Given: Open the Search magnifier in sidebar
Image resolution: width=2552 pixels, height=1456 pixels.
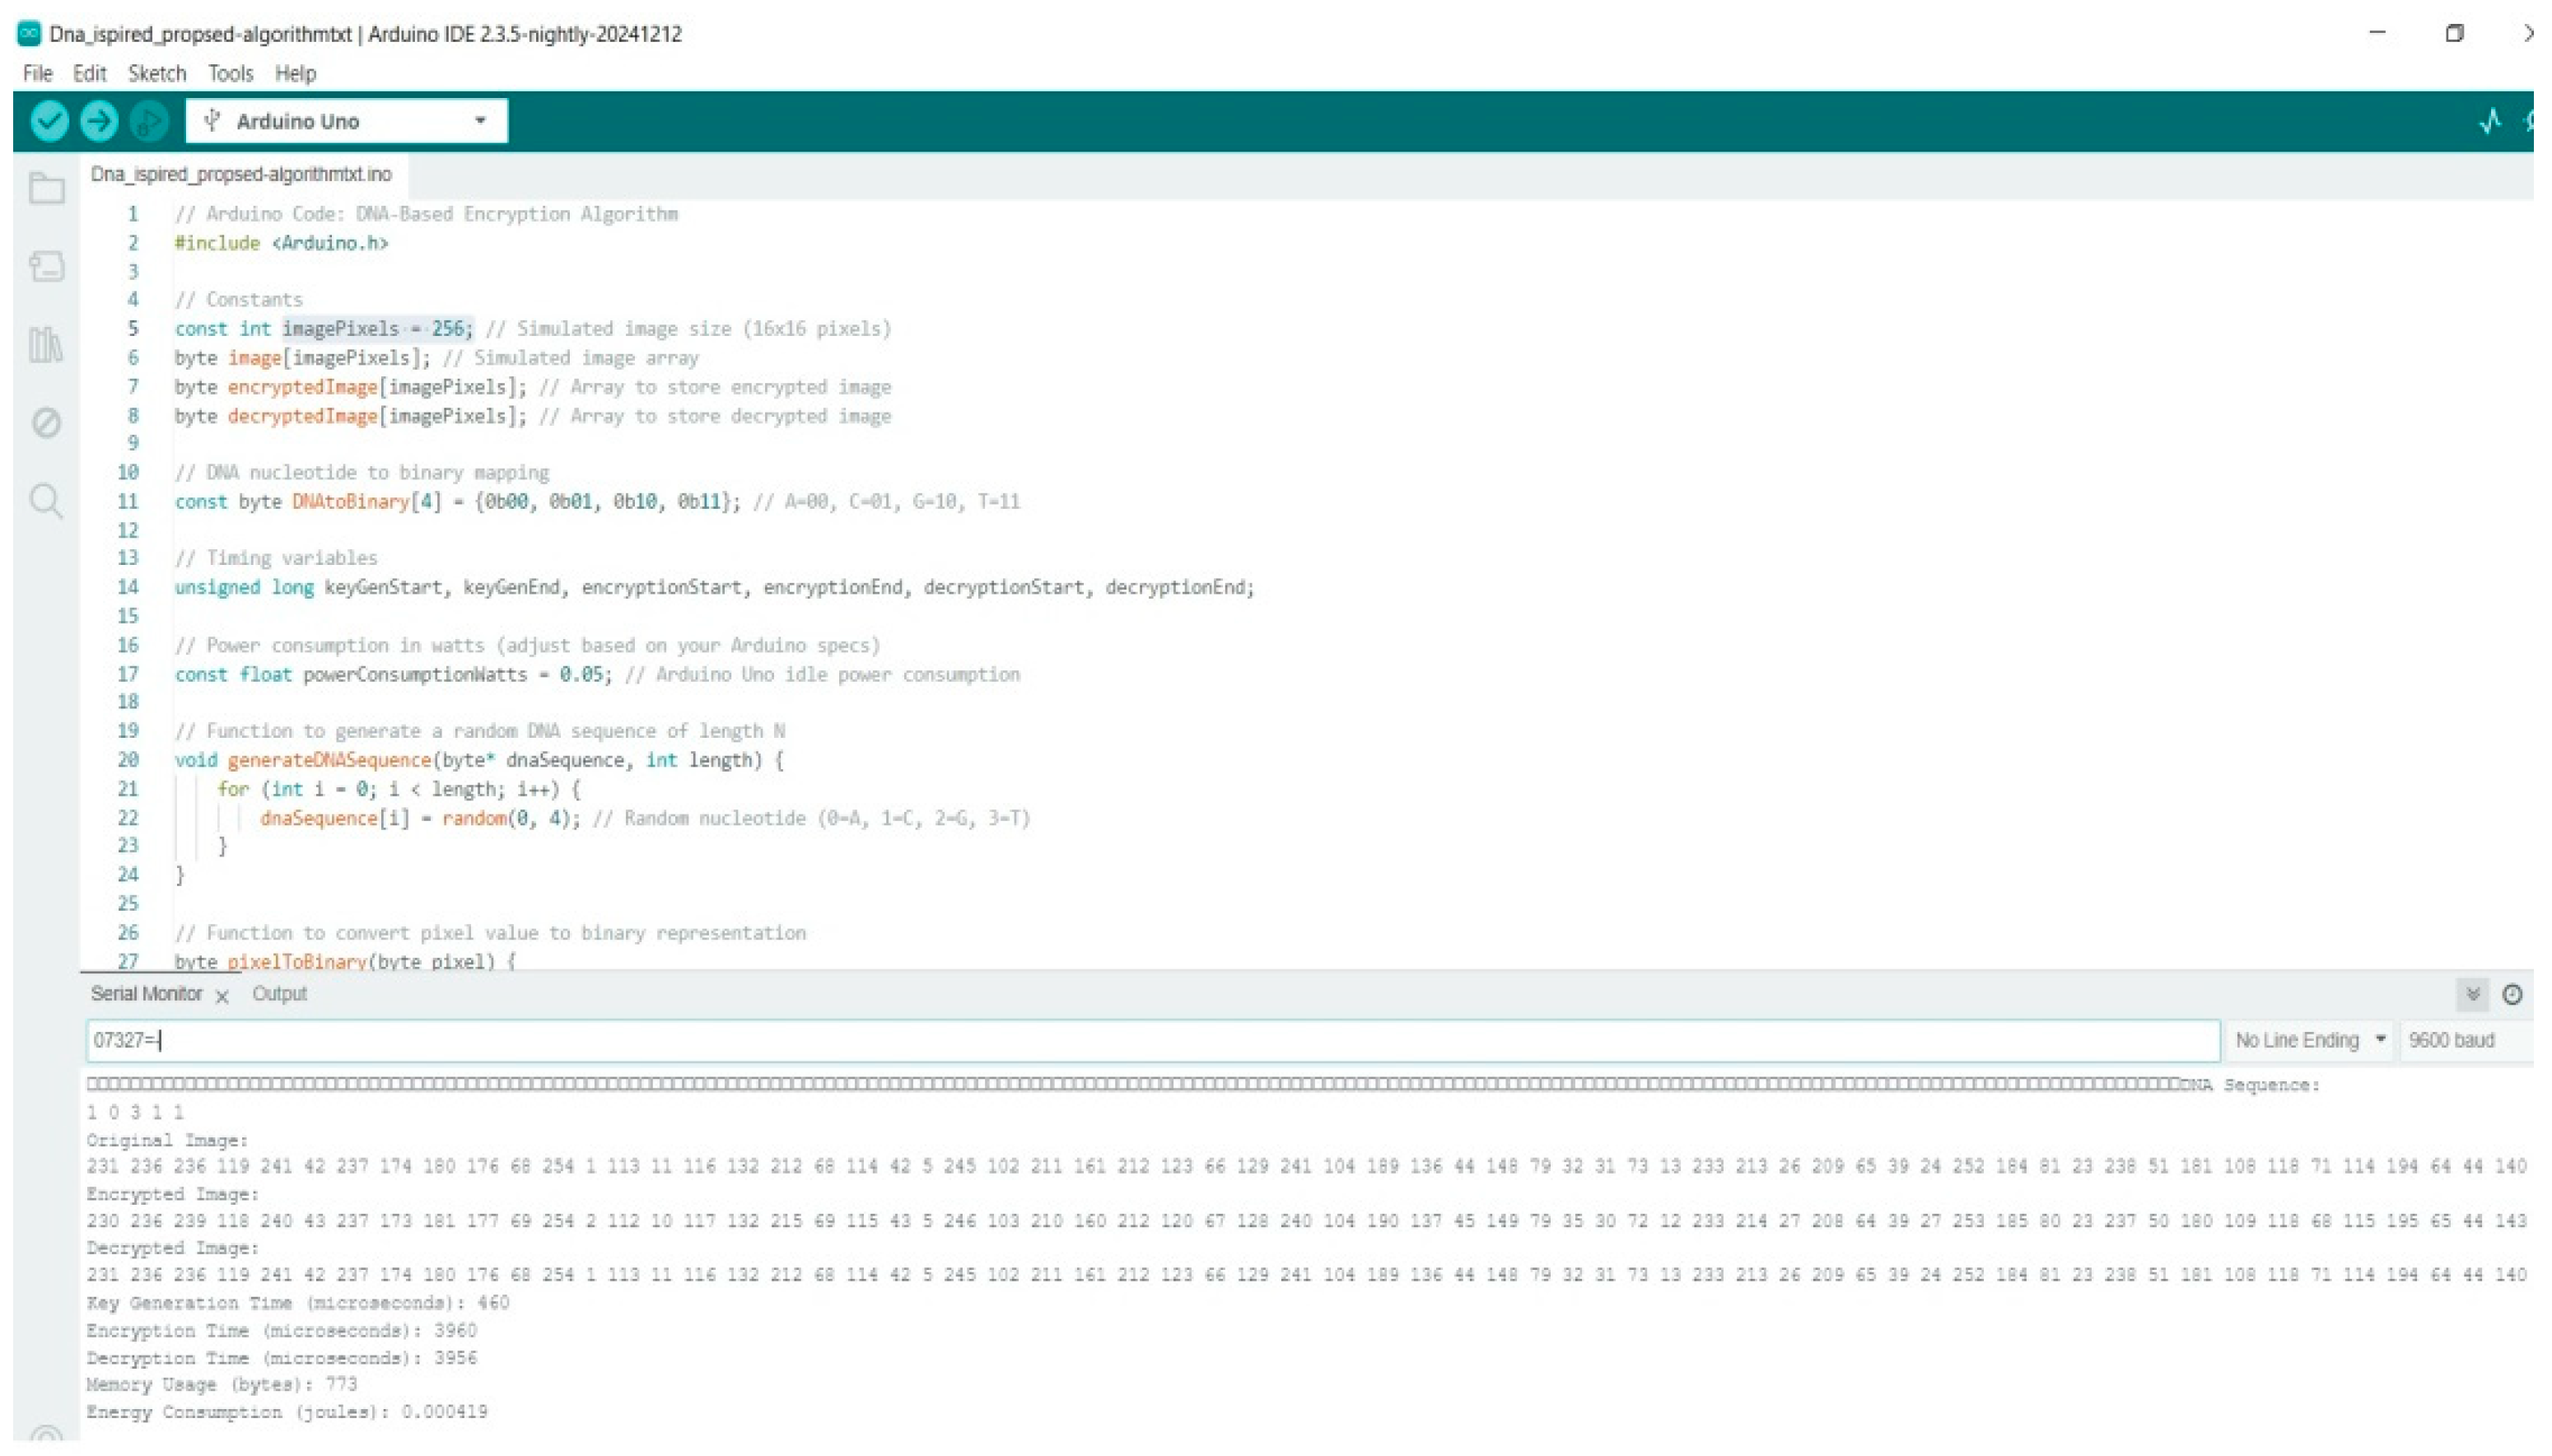Looking at the screenshot, I should coord(46,500).
